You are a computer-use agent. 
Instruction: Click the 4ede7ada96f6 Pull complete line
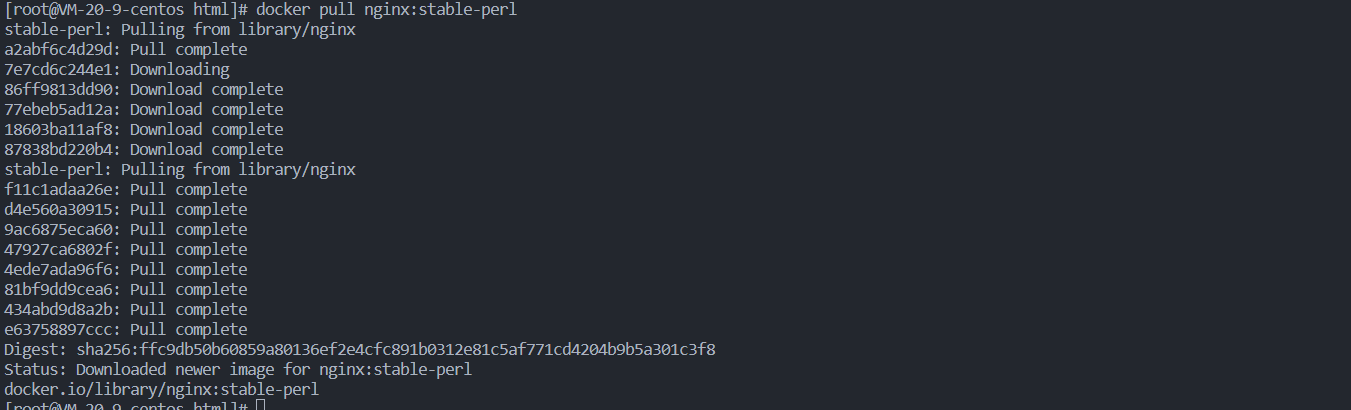click(126, 269)
